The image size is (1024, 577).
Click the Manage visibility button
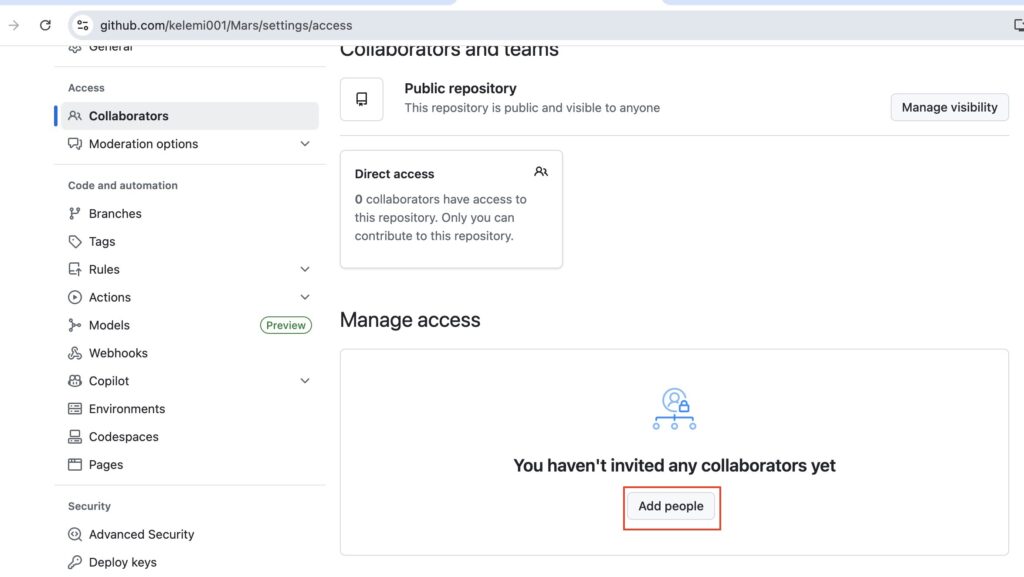tap(949, 107)
